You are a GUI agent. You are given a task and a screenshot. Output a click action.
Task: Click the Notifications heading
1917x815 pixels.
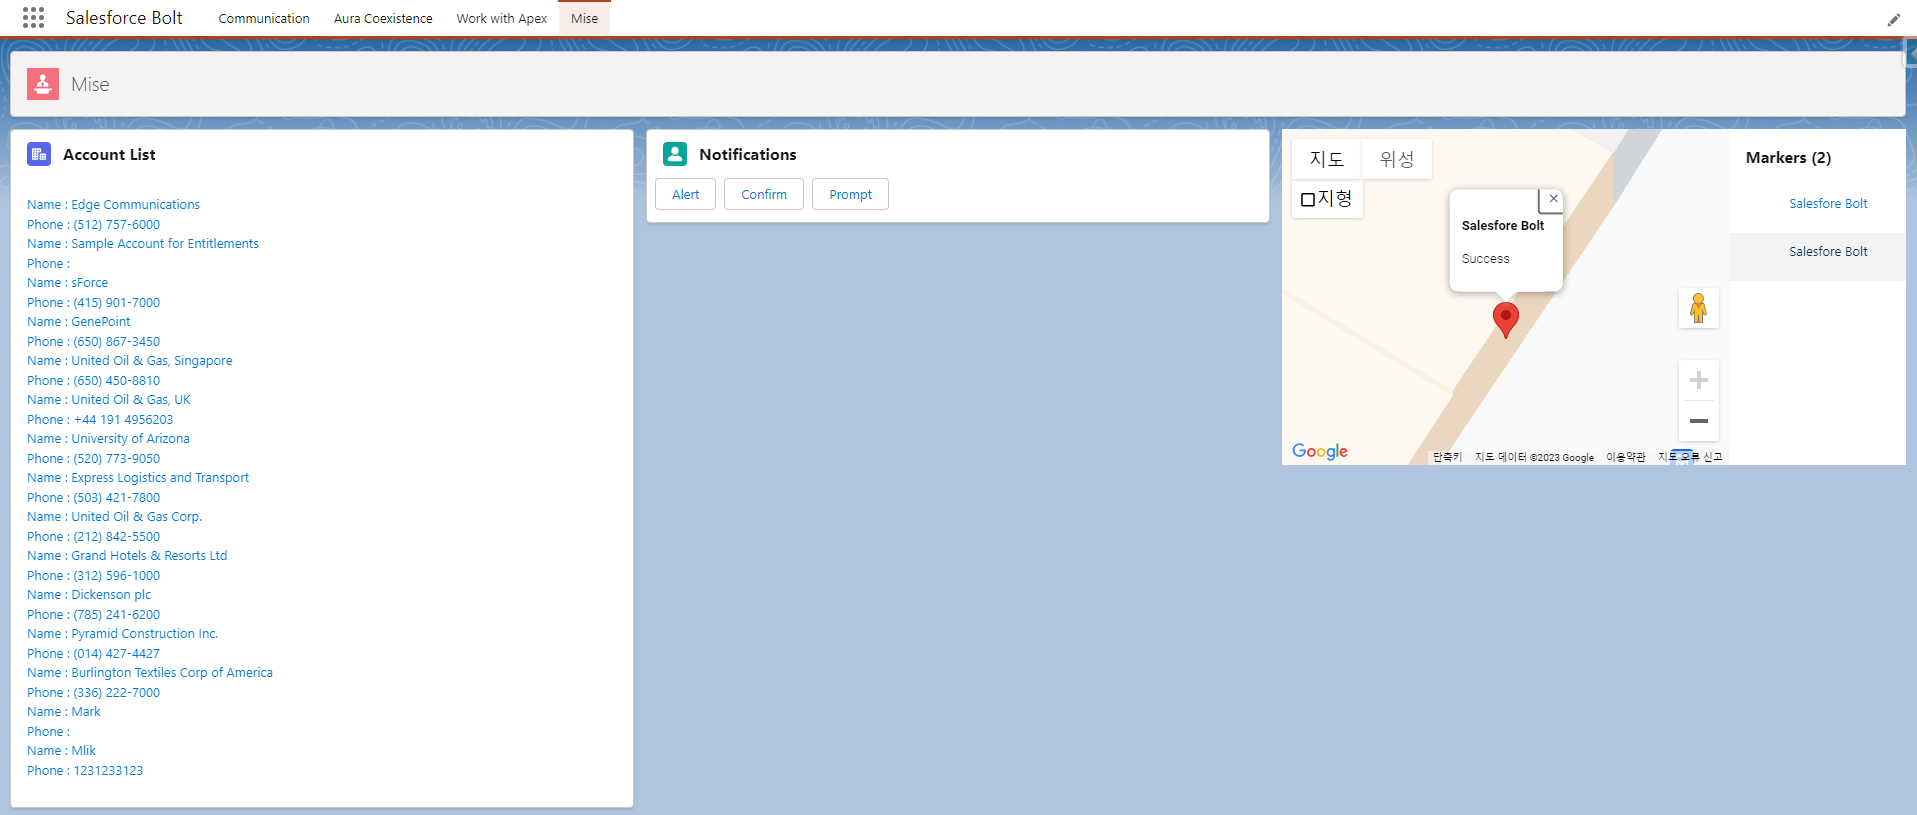click(x=748, y=155)
